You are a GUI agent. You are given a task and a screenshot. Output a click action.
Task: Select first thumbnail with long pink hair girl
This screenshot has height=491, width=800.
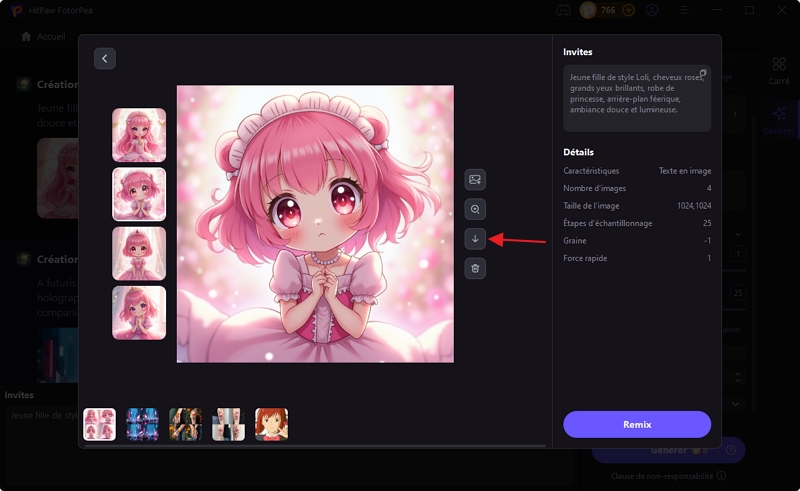(x=139, y=135)
